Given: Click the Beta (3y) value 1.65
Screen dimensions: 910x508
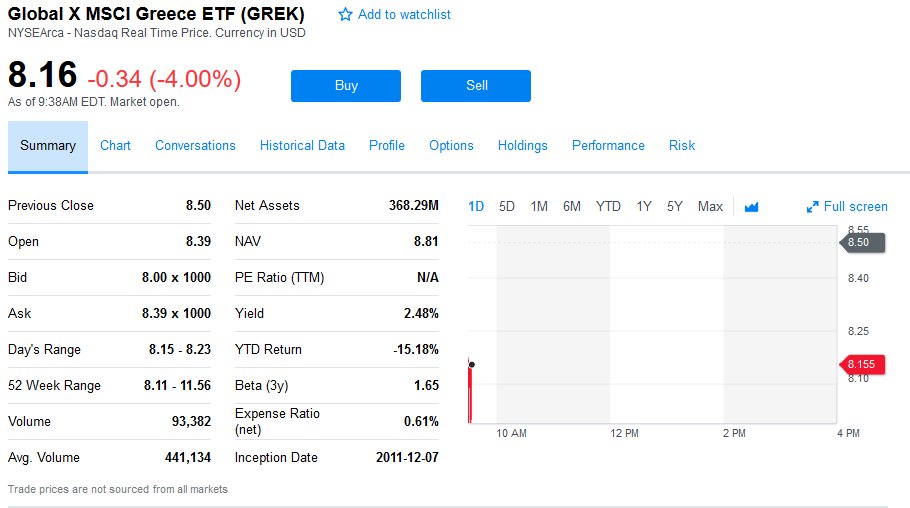Looking at the screenshot, I should [426, 385].
